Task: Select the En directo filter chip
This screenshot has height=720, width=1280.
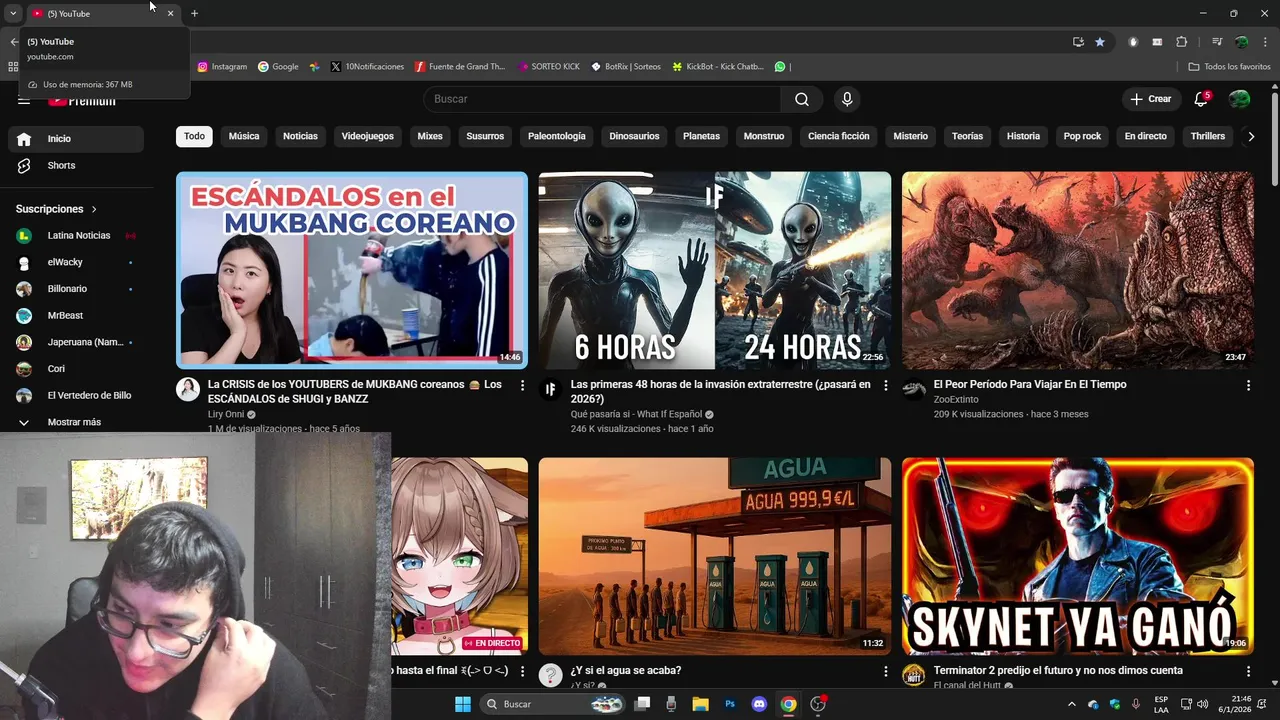Action: coord(1146,136)
